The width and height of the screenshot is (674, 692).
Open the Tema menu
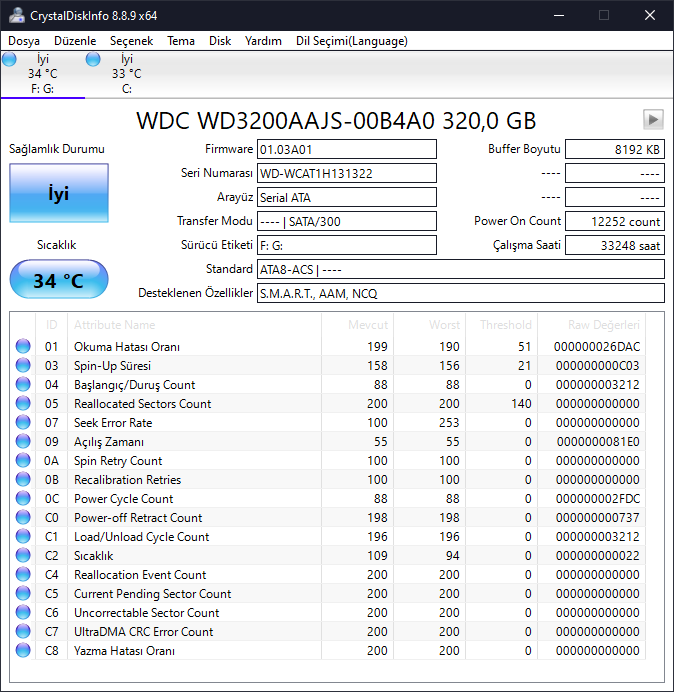[181, 41]
